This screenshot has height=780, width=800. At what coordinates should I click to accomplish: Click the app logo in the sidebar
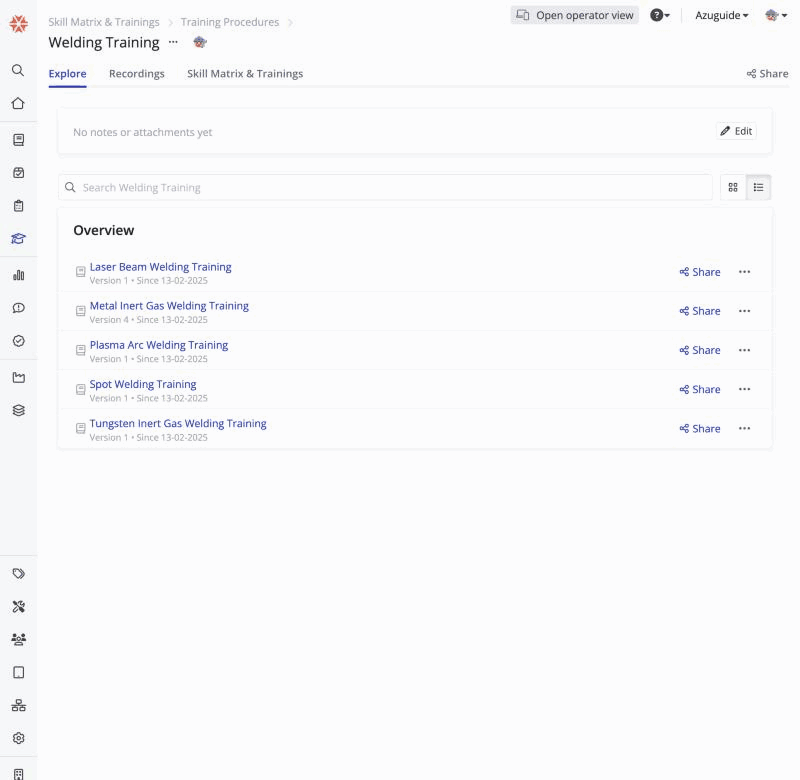coord(18,23)
